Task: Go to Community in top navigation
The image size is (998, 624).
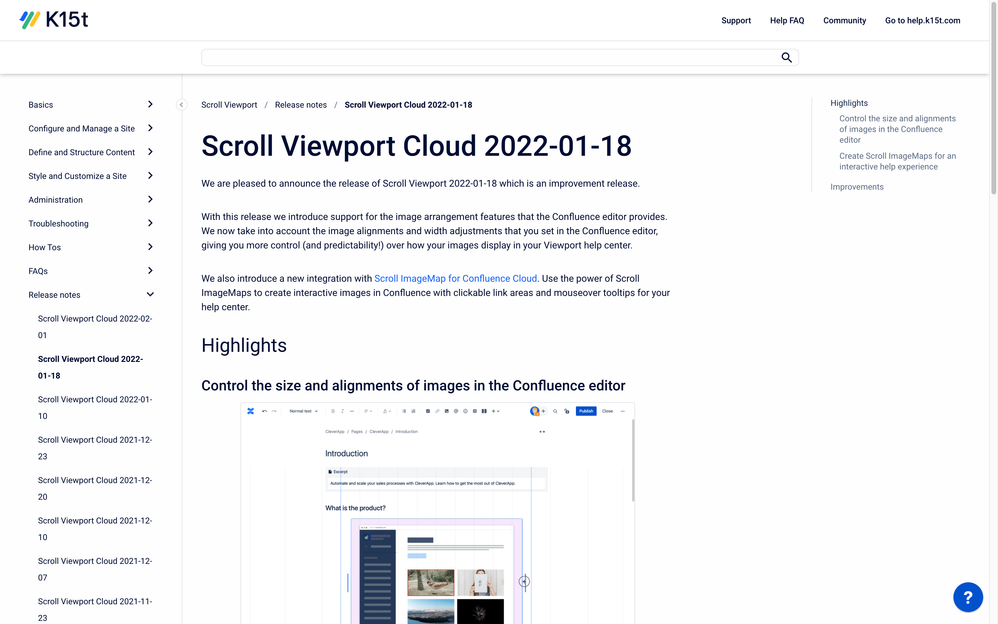Action: 844,20
